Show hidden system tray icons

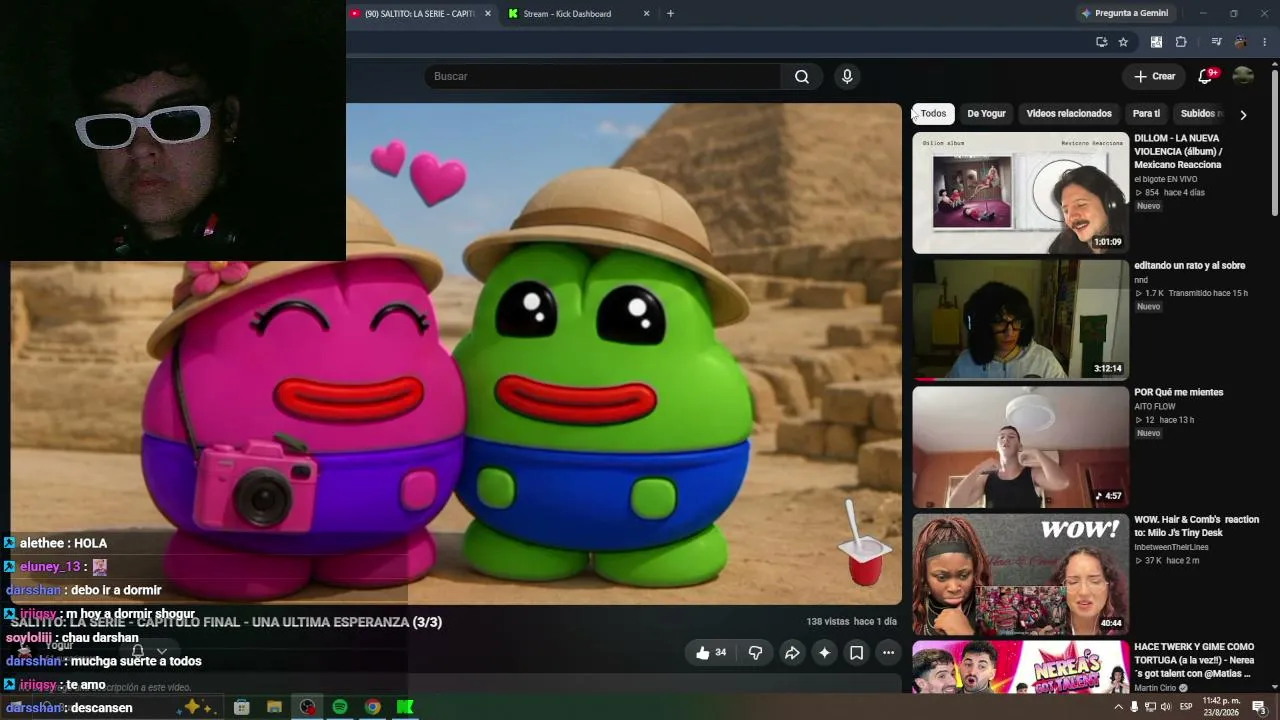click(1118, 707)
